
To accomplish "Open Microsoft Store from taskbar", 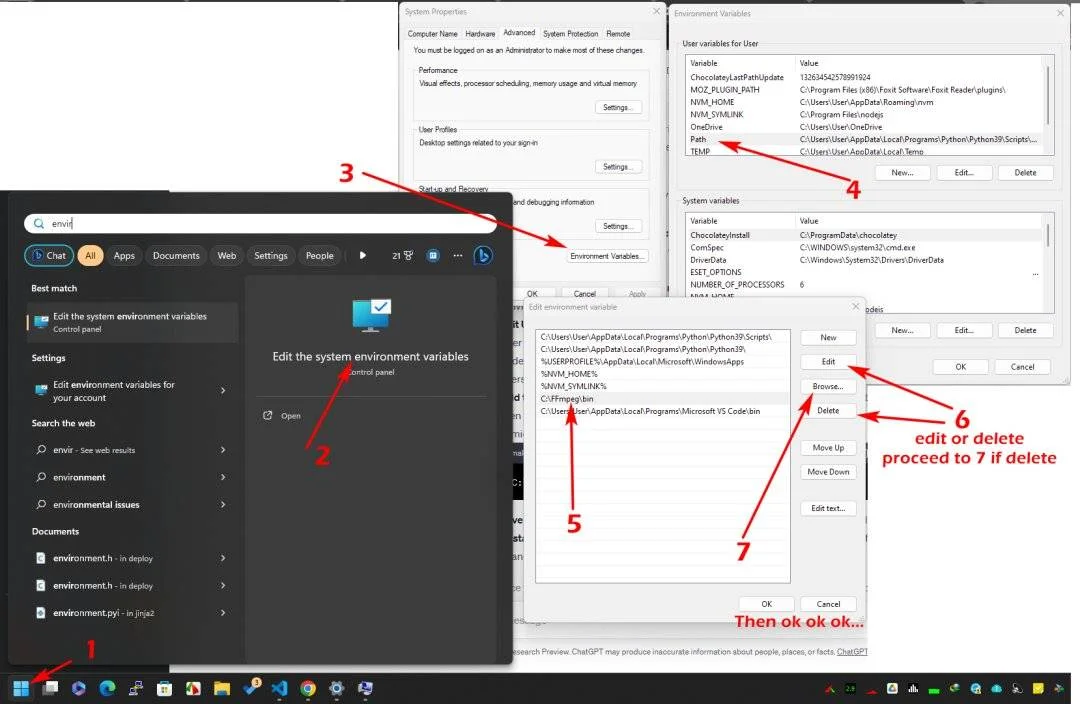I will [164, 688].
